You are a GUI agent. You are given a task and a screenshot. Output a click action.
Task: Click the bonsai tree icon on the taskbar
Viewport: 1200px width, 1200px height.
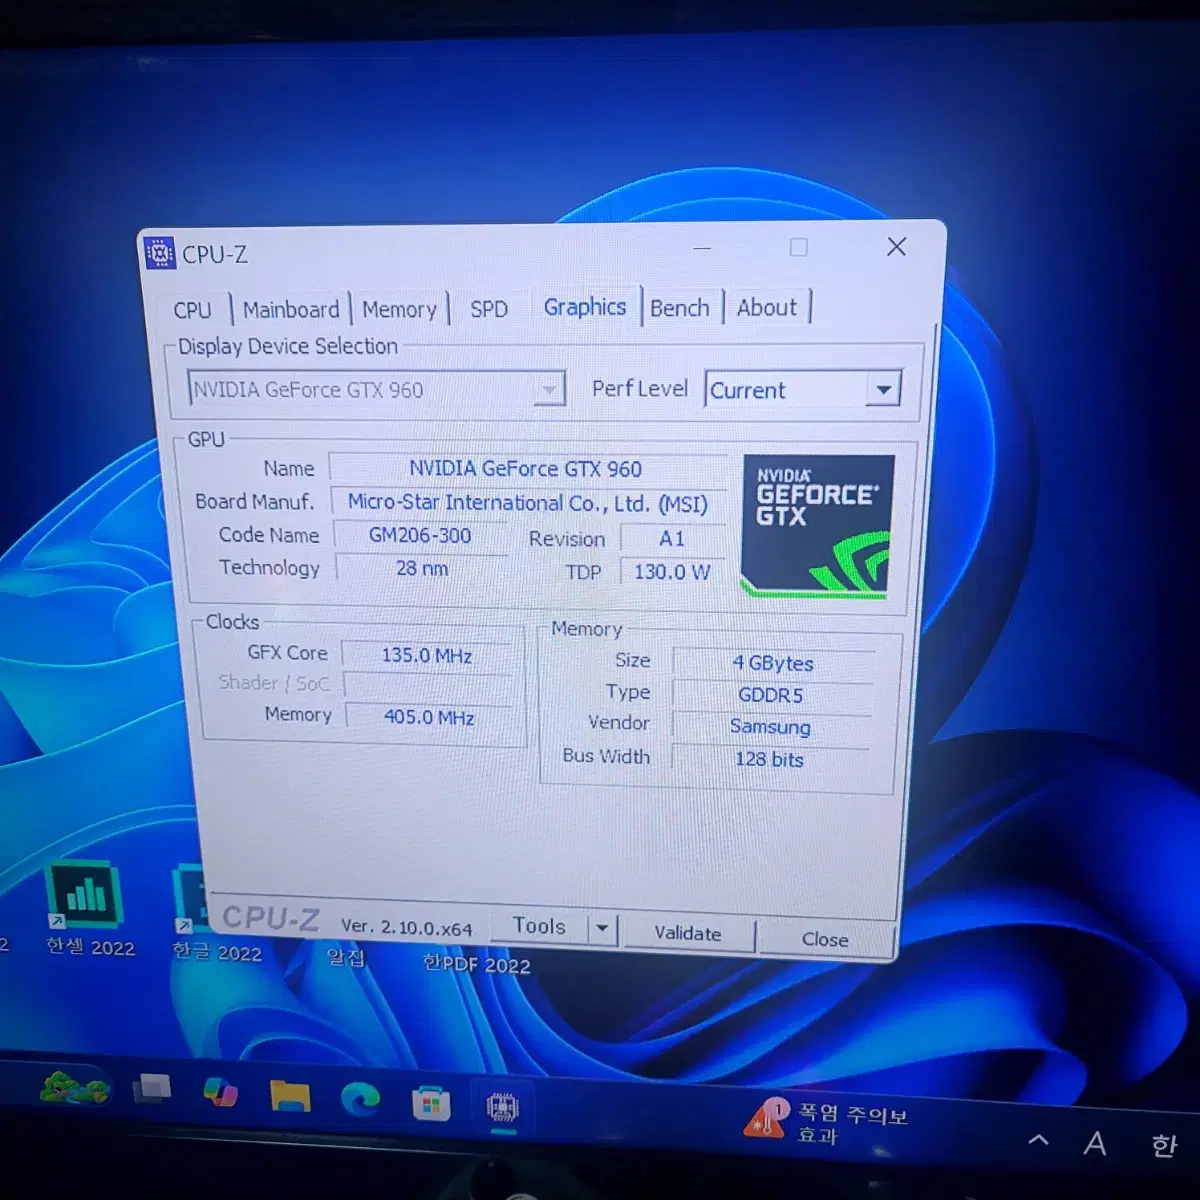click(73, 1088)
